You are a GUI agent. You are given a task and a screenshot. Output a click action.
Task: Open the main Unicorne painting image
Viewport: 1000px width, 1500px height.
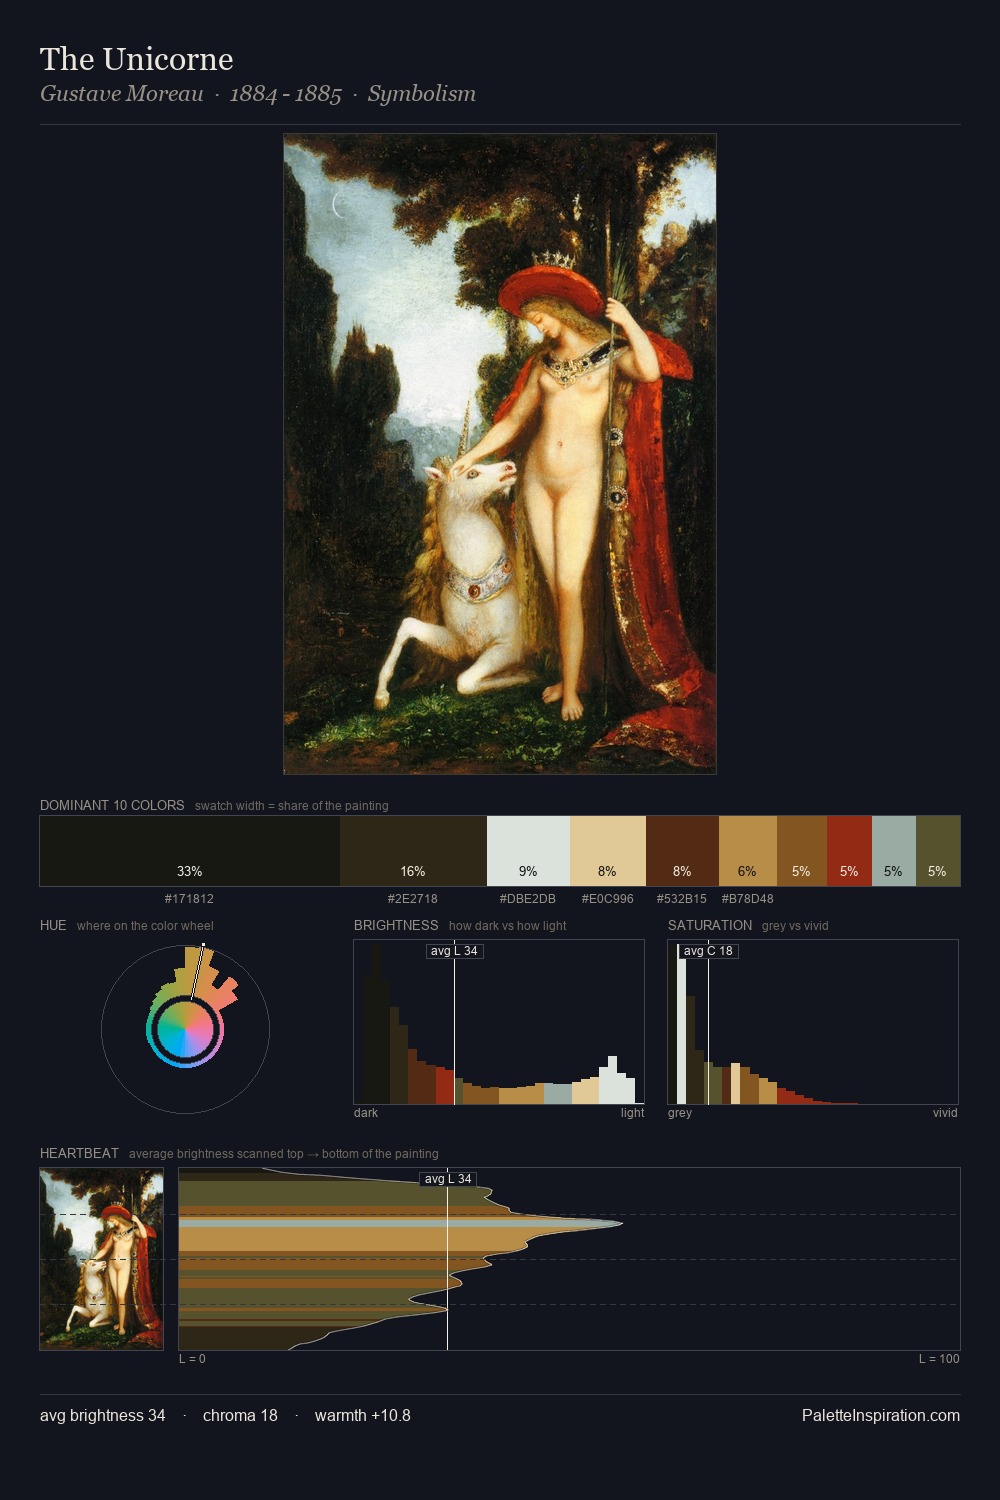tap(500, 454)
